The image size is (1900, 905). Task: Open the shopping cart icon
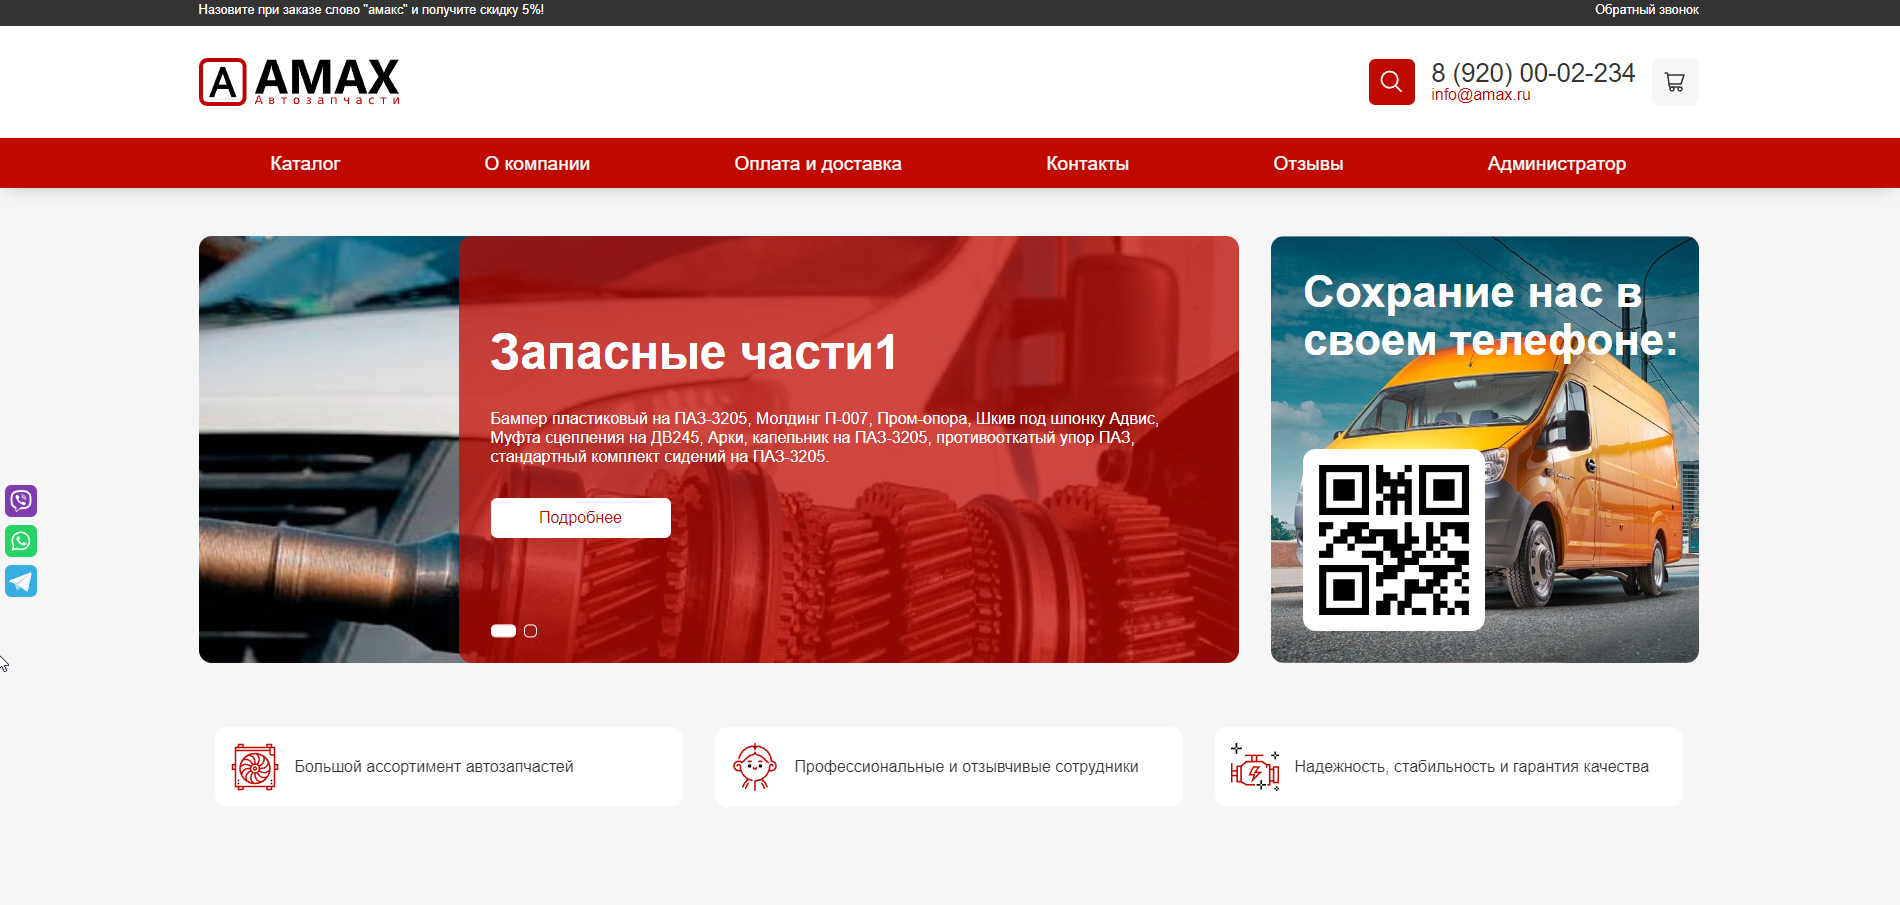click(1675, 82)
